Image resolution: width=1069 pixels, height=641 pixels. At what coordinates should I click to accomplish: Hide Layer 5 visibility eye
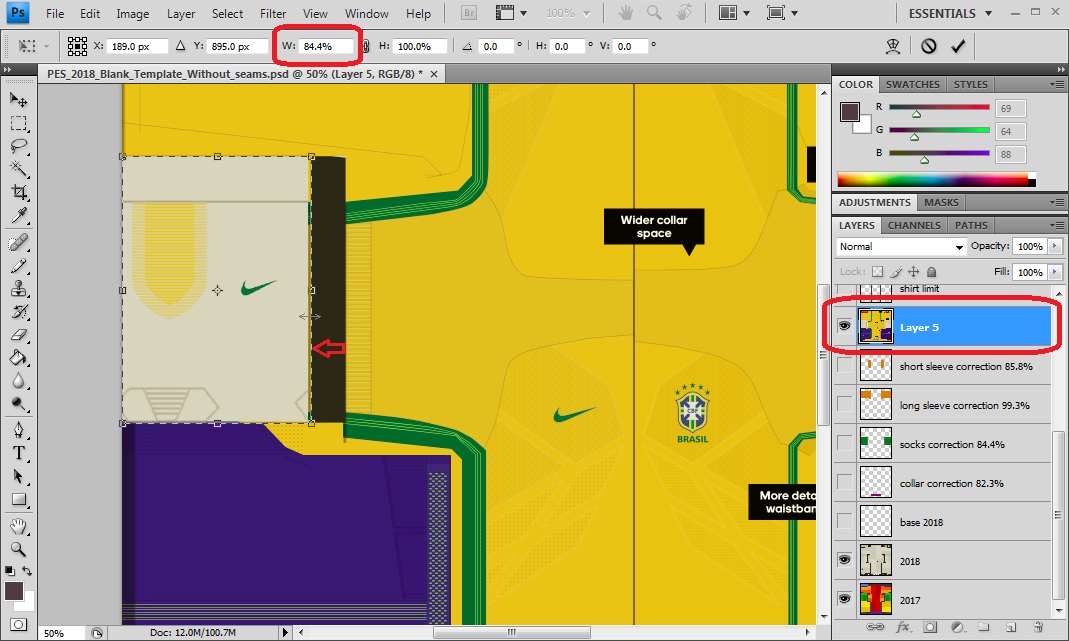[844, 326]
